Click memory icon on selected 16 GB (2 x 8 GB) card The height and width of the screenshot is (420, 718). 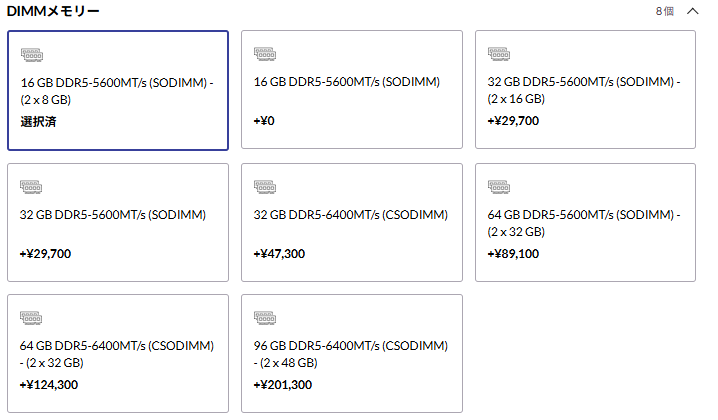click(32, 55)
